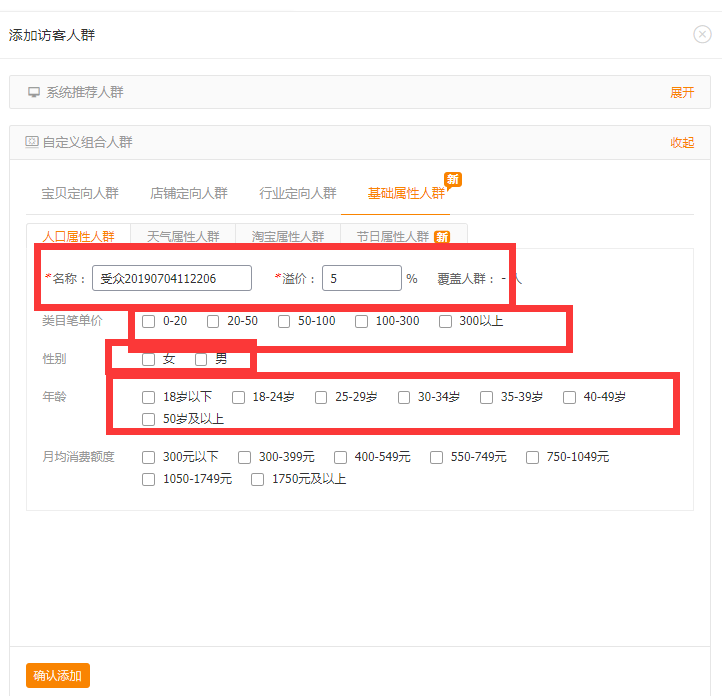This screenshot has height=696, width=722.
Task: Check the 1750元及以上 checkbox
Action: click(258, 479)
